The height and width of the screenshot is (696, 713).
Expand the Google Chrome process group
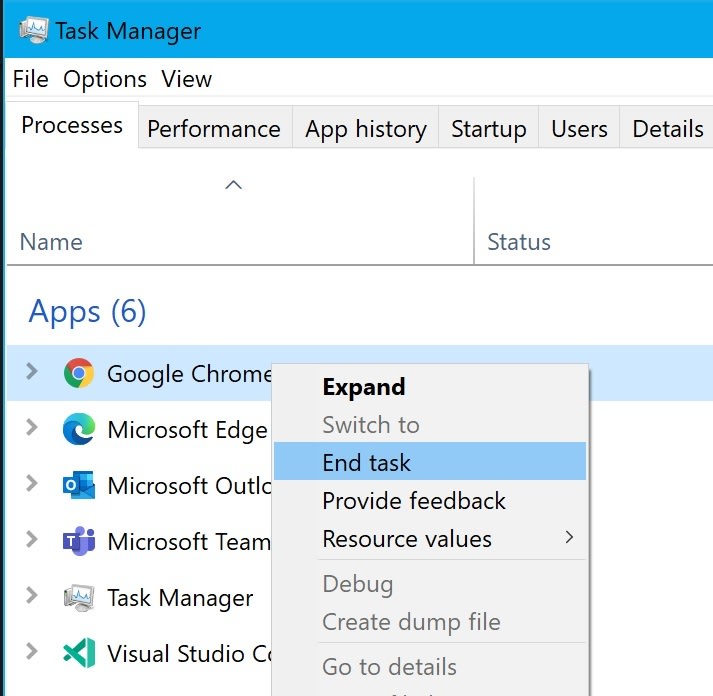tap(31, 371)
